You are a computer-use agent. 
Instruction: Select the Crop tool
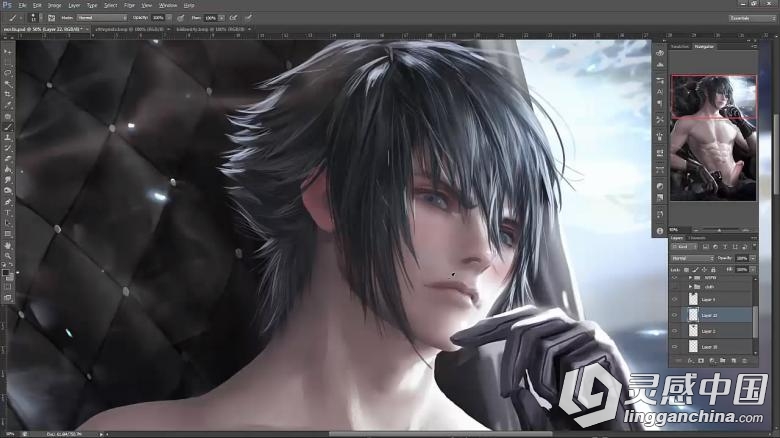[7, 94]
